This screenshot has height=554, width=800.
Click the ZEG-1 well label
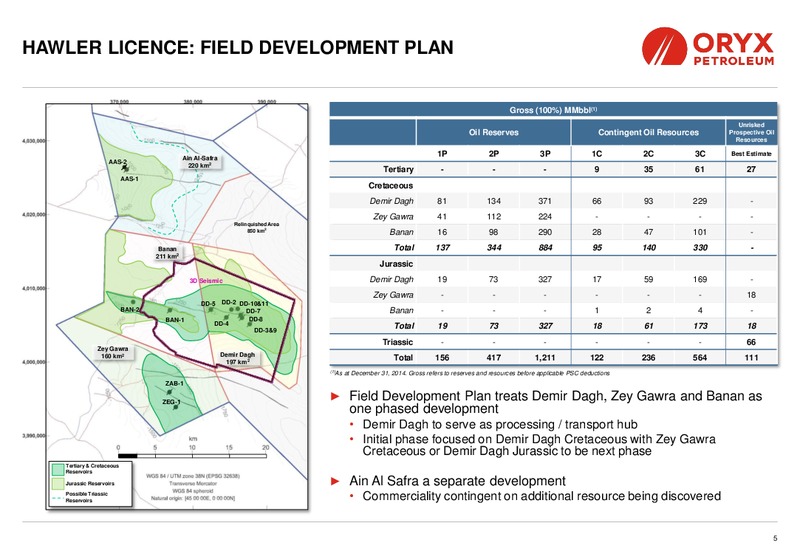coord(171,402)
